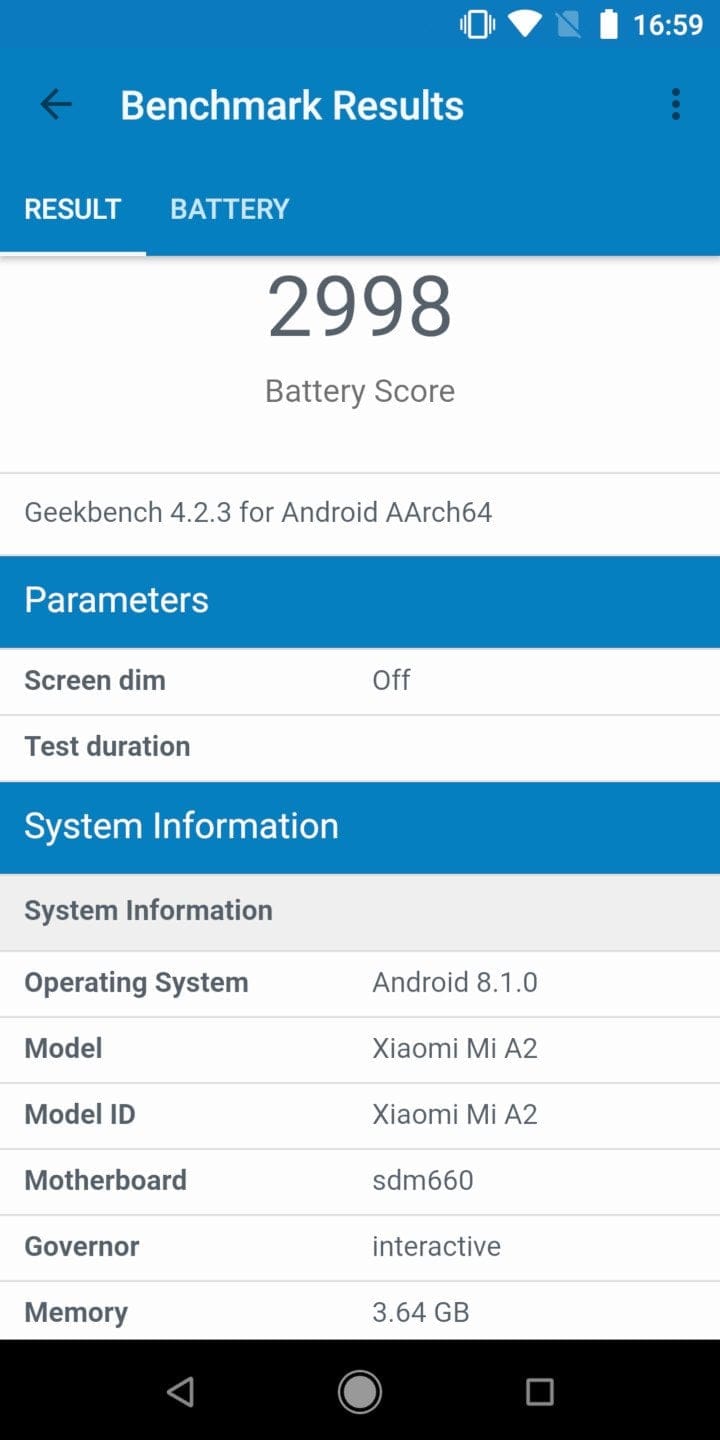Tap the recent apps square button
The height and width of the screenshot is (1440, 720).
point(539,1391)
